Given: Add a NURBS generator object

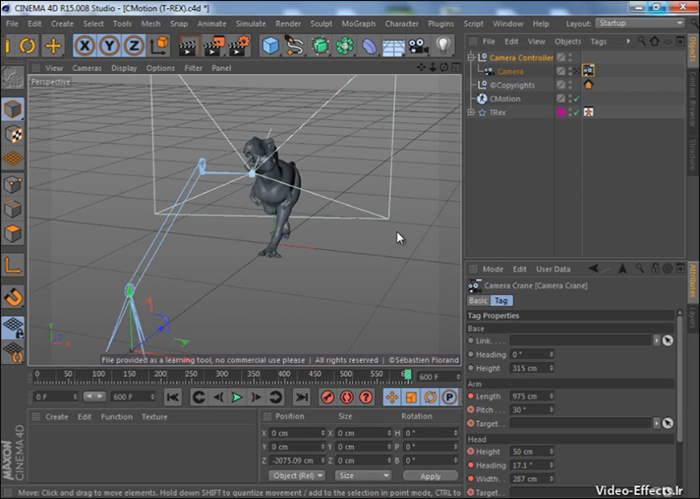Looking at the screenshot, I should point(320,46).
